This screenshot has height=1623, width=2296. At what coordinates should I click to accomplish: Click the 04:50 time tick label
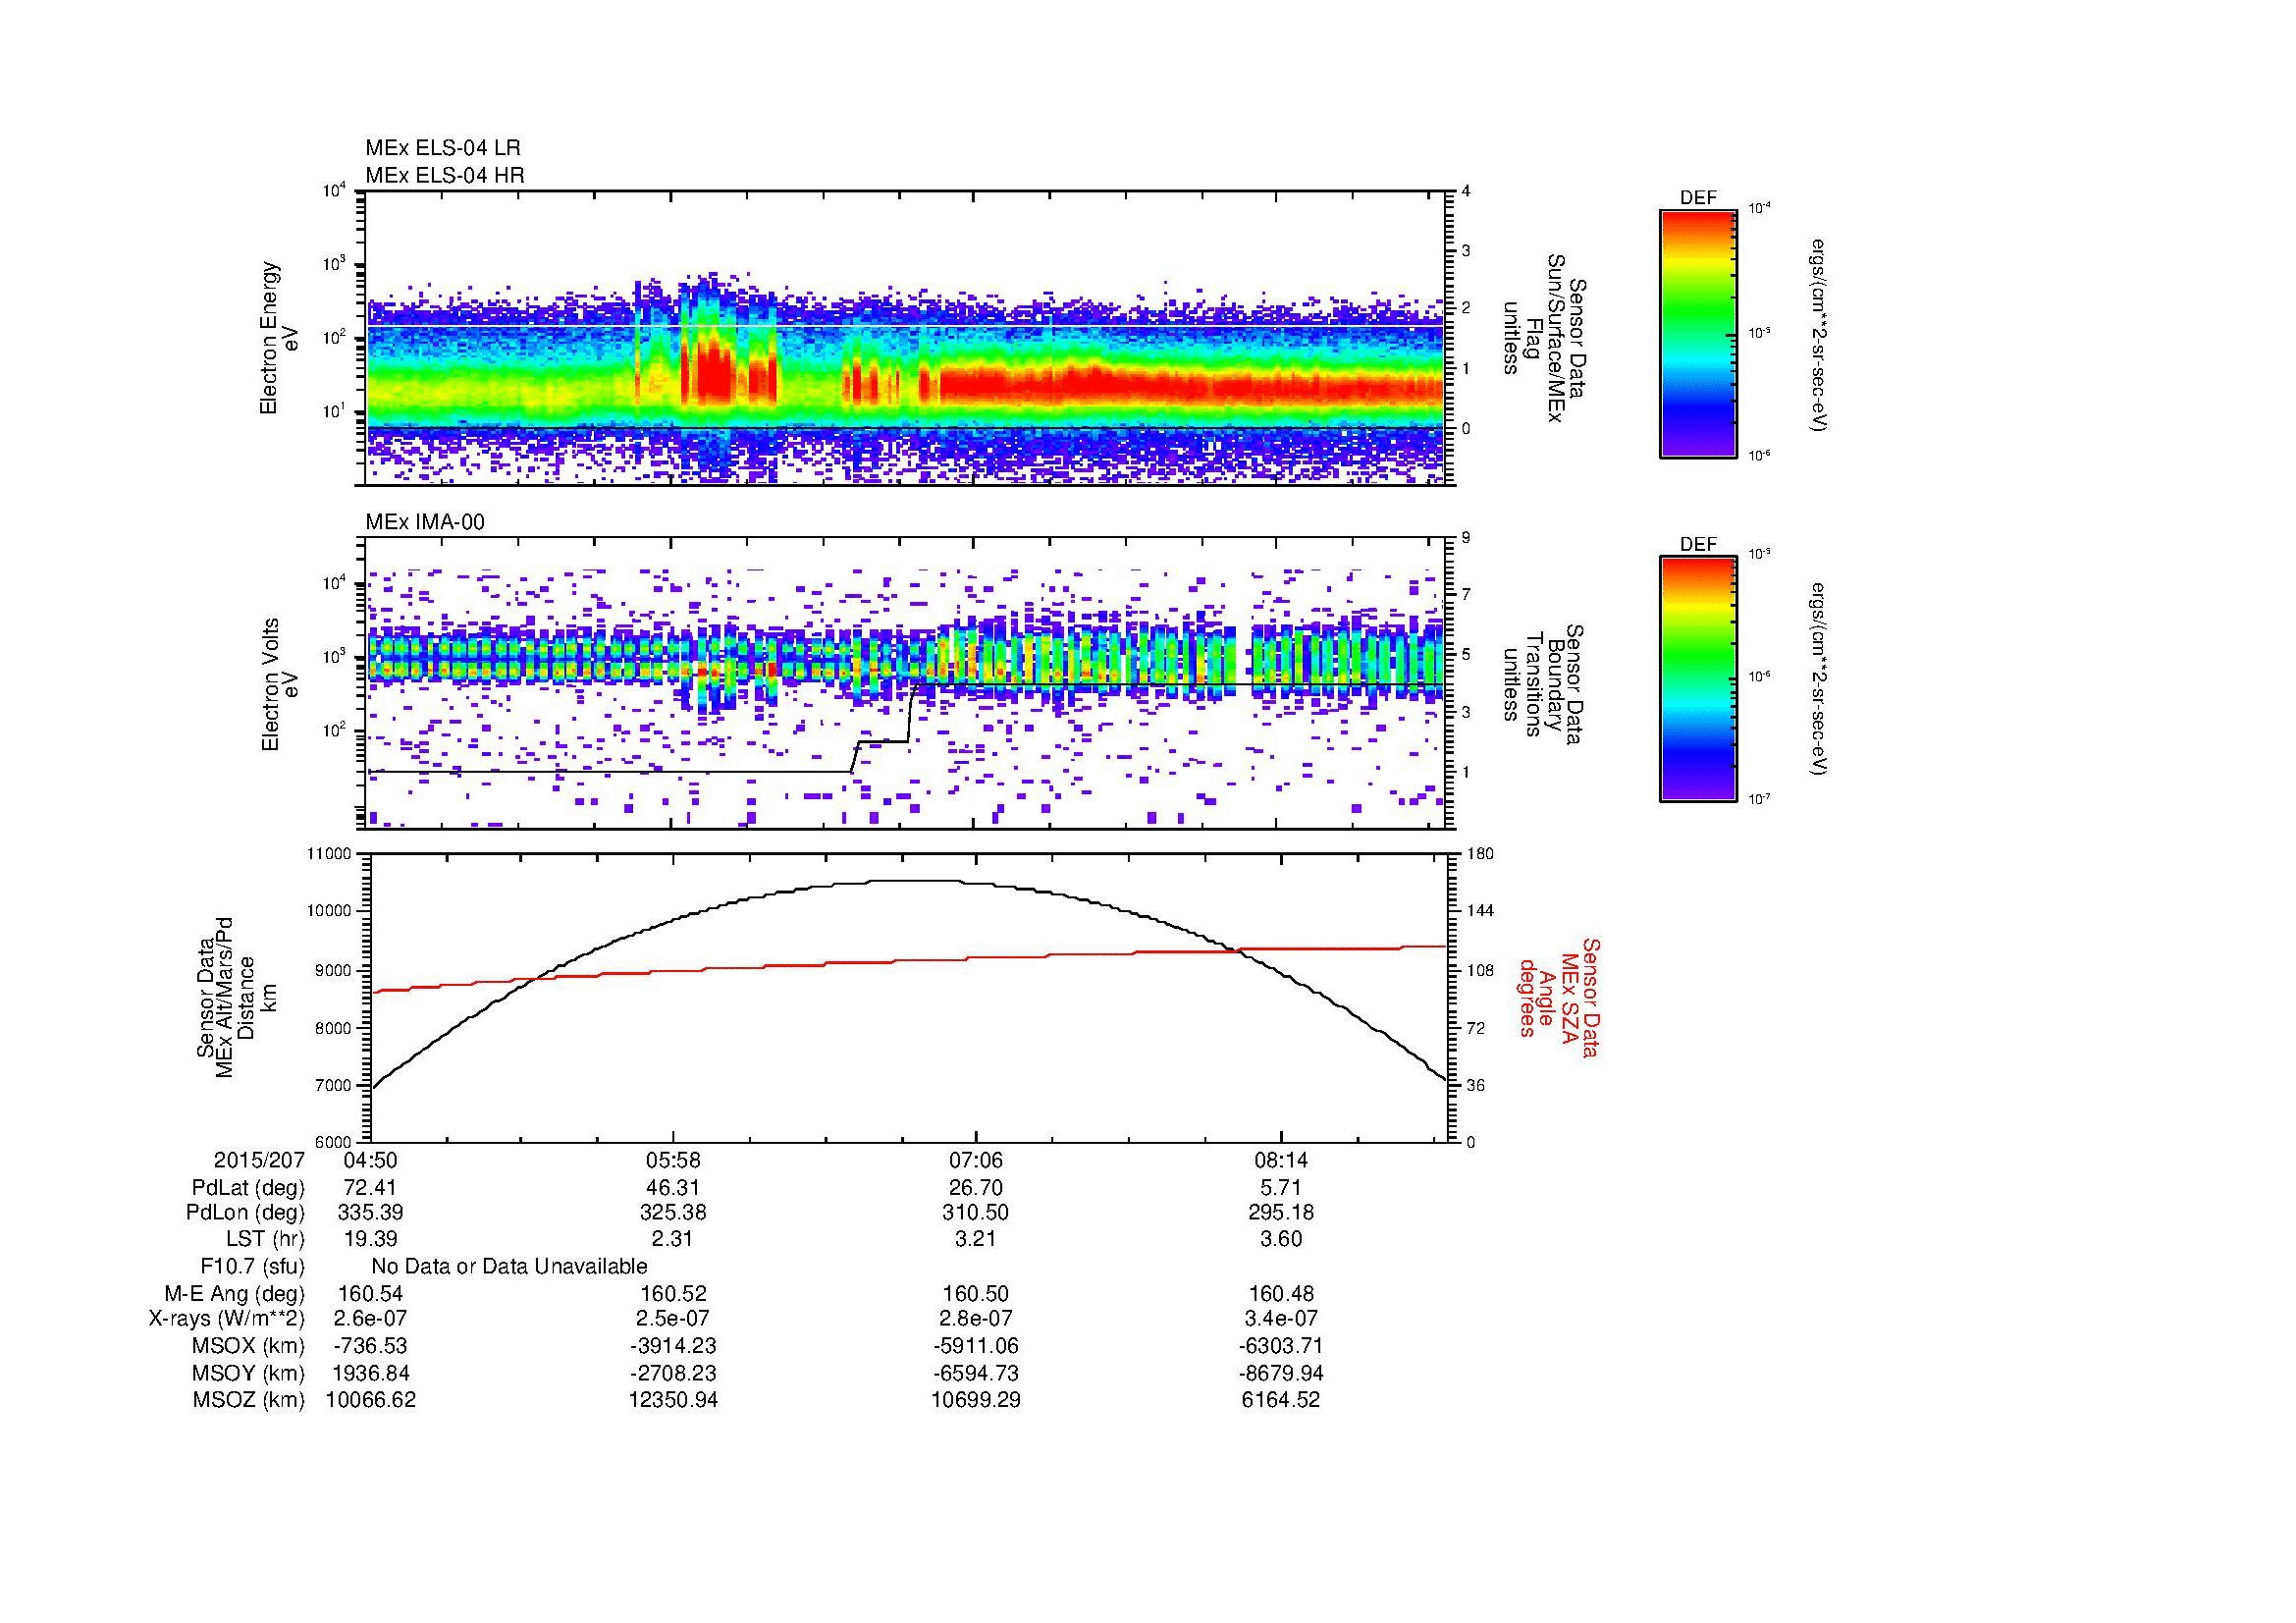(371, 1161)
